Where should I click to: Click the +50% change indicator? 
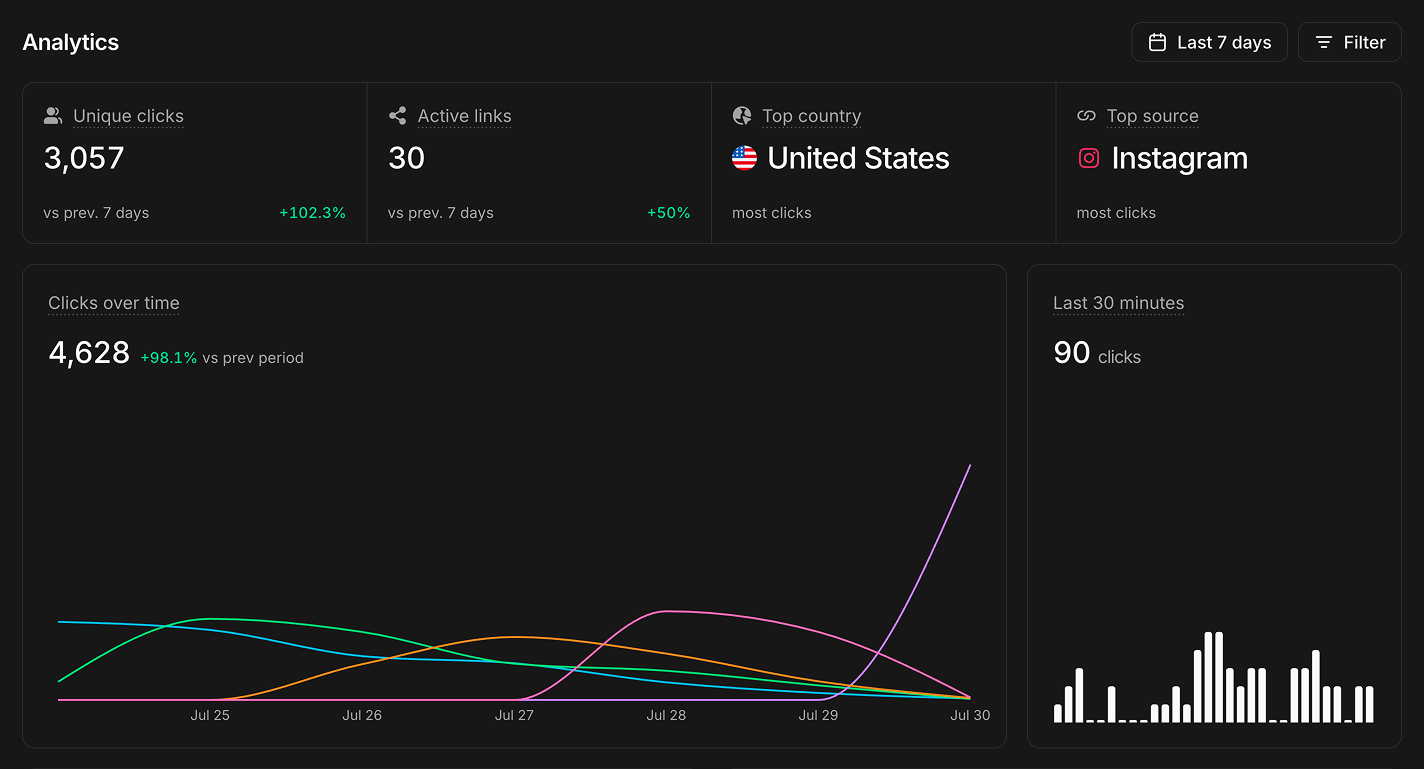point(668,213)
